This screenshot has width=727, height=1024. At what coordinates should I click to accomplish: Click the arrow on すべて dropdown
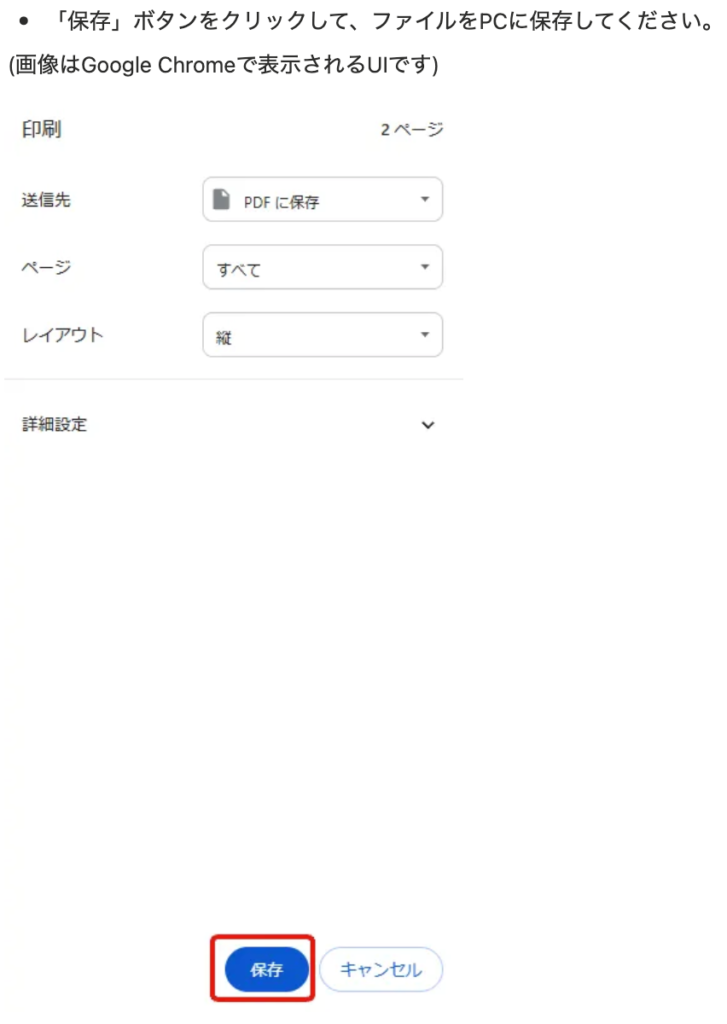tap(425, 267)
